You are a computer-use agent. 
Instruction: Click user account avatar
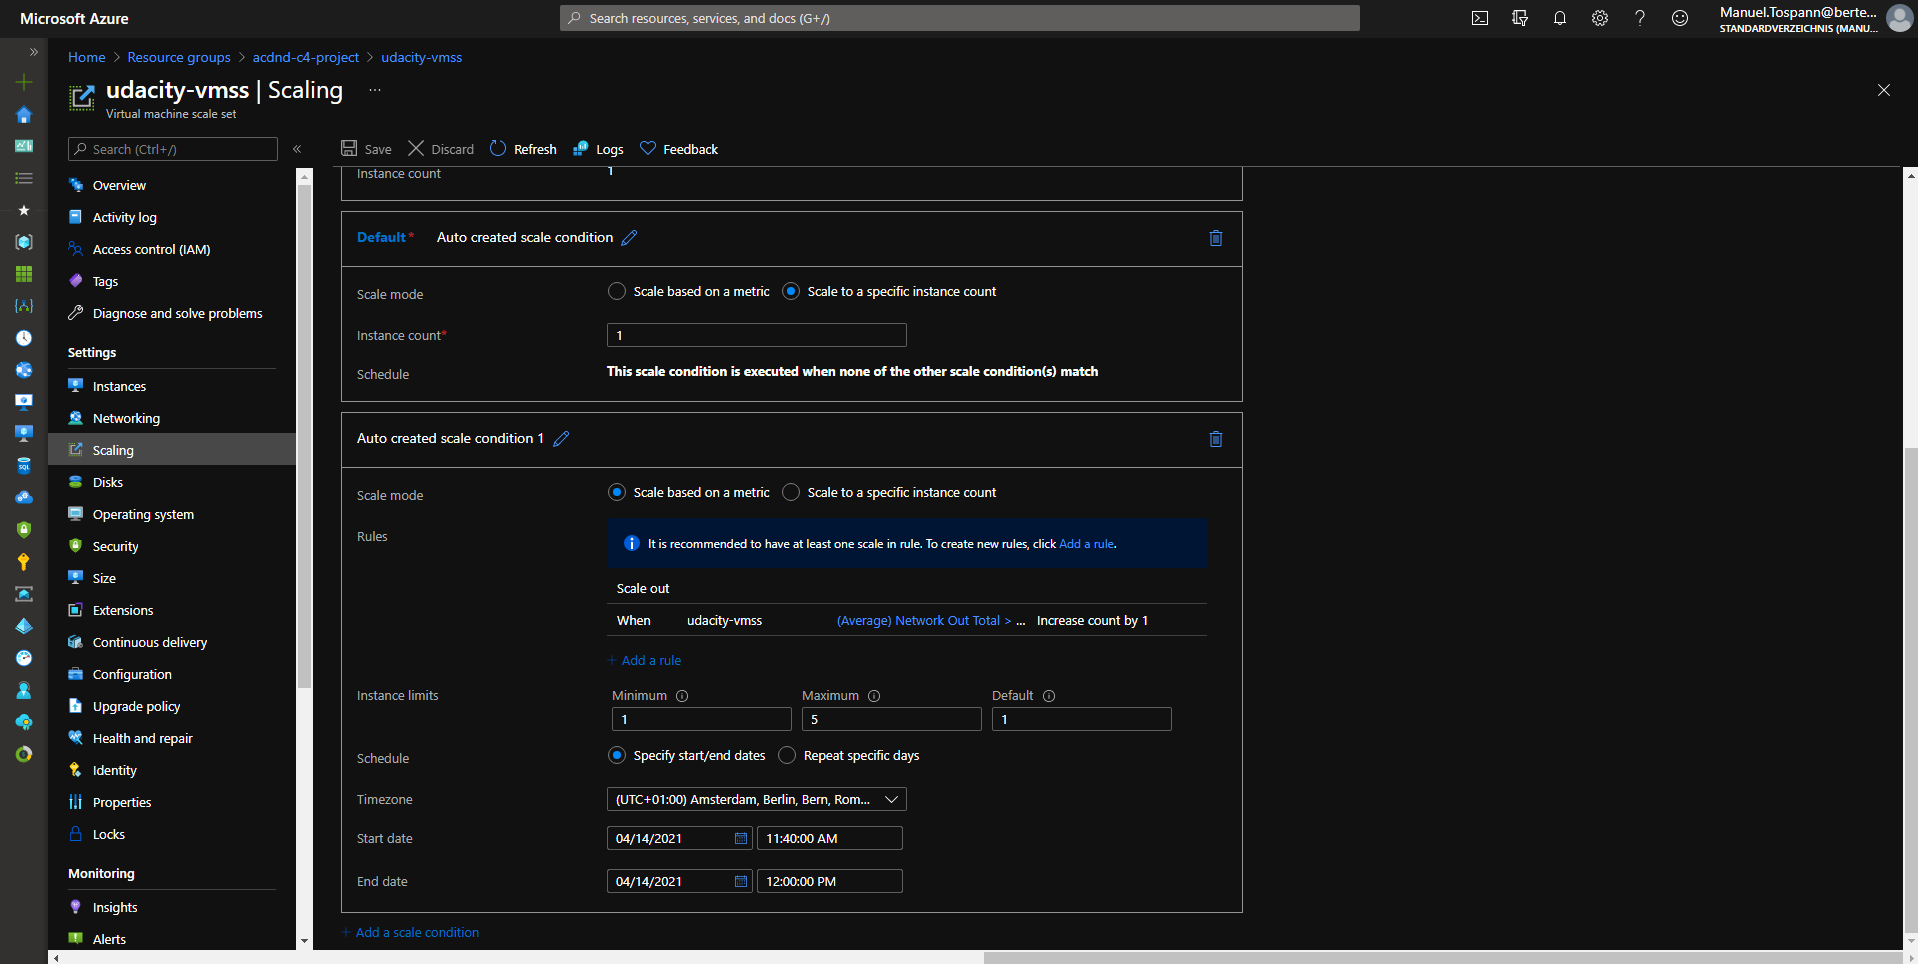[x=1899, y=18]
